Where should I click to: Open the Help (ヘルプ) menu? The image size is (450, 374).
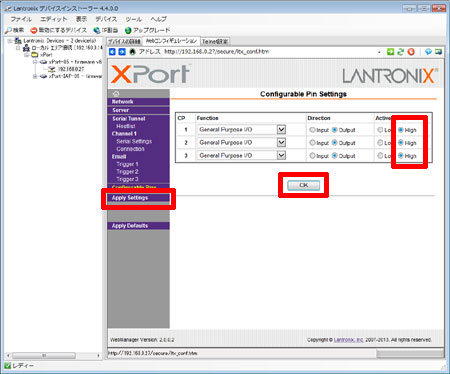point(158,19)
